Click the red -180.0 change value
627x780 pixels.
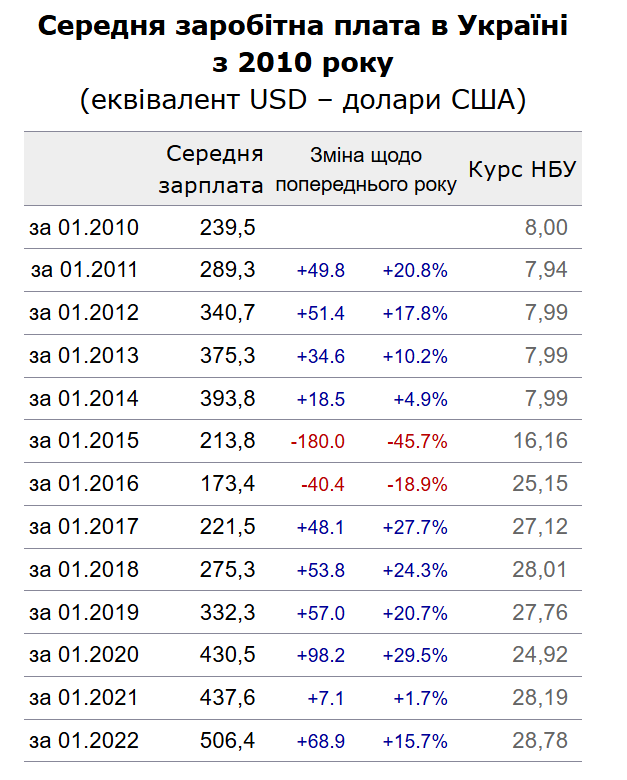316,442
